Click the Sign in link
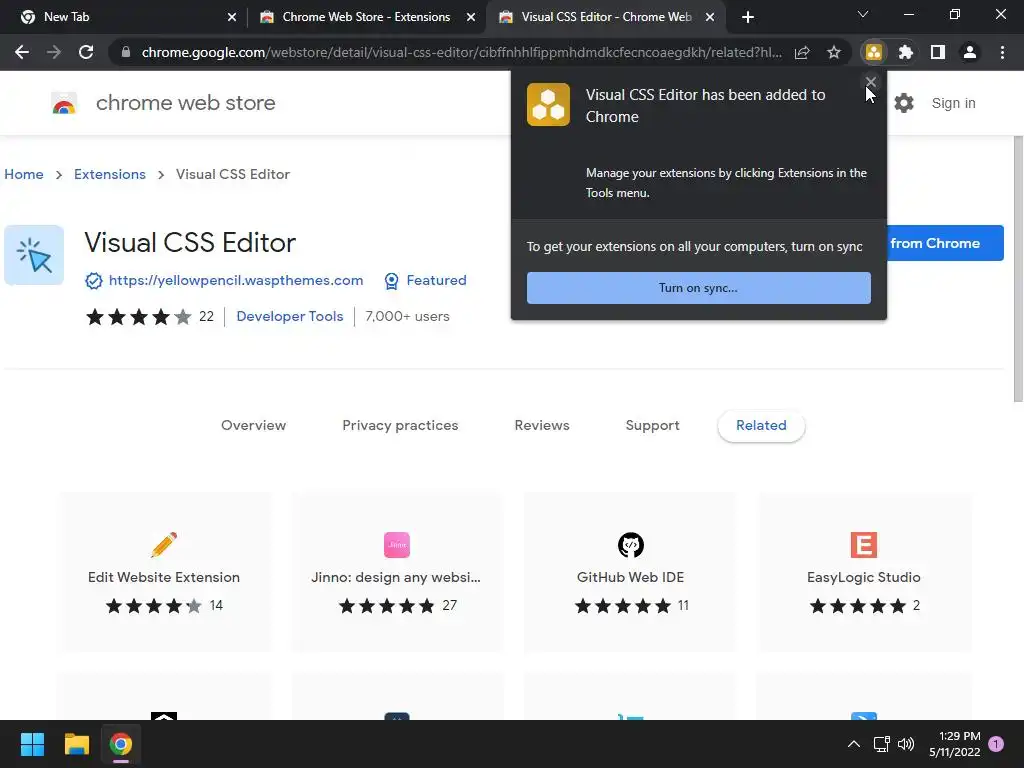Screen dimensions: 1024x768 tap(953, 103)
